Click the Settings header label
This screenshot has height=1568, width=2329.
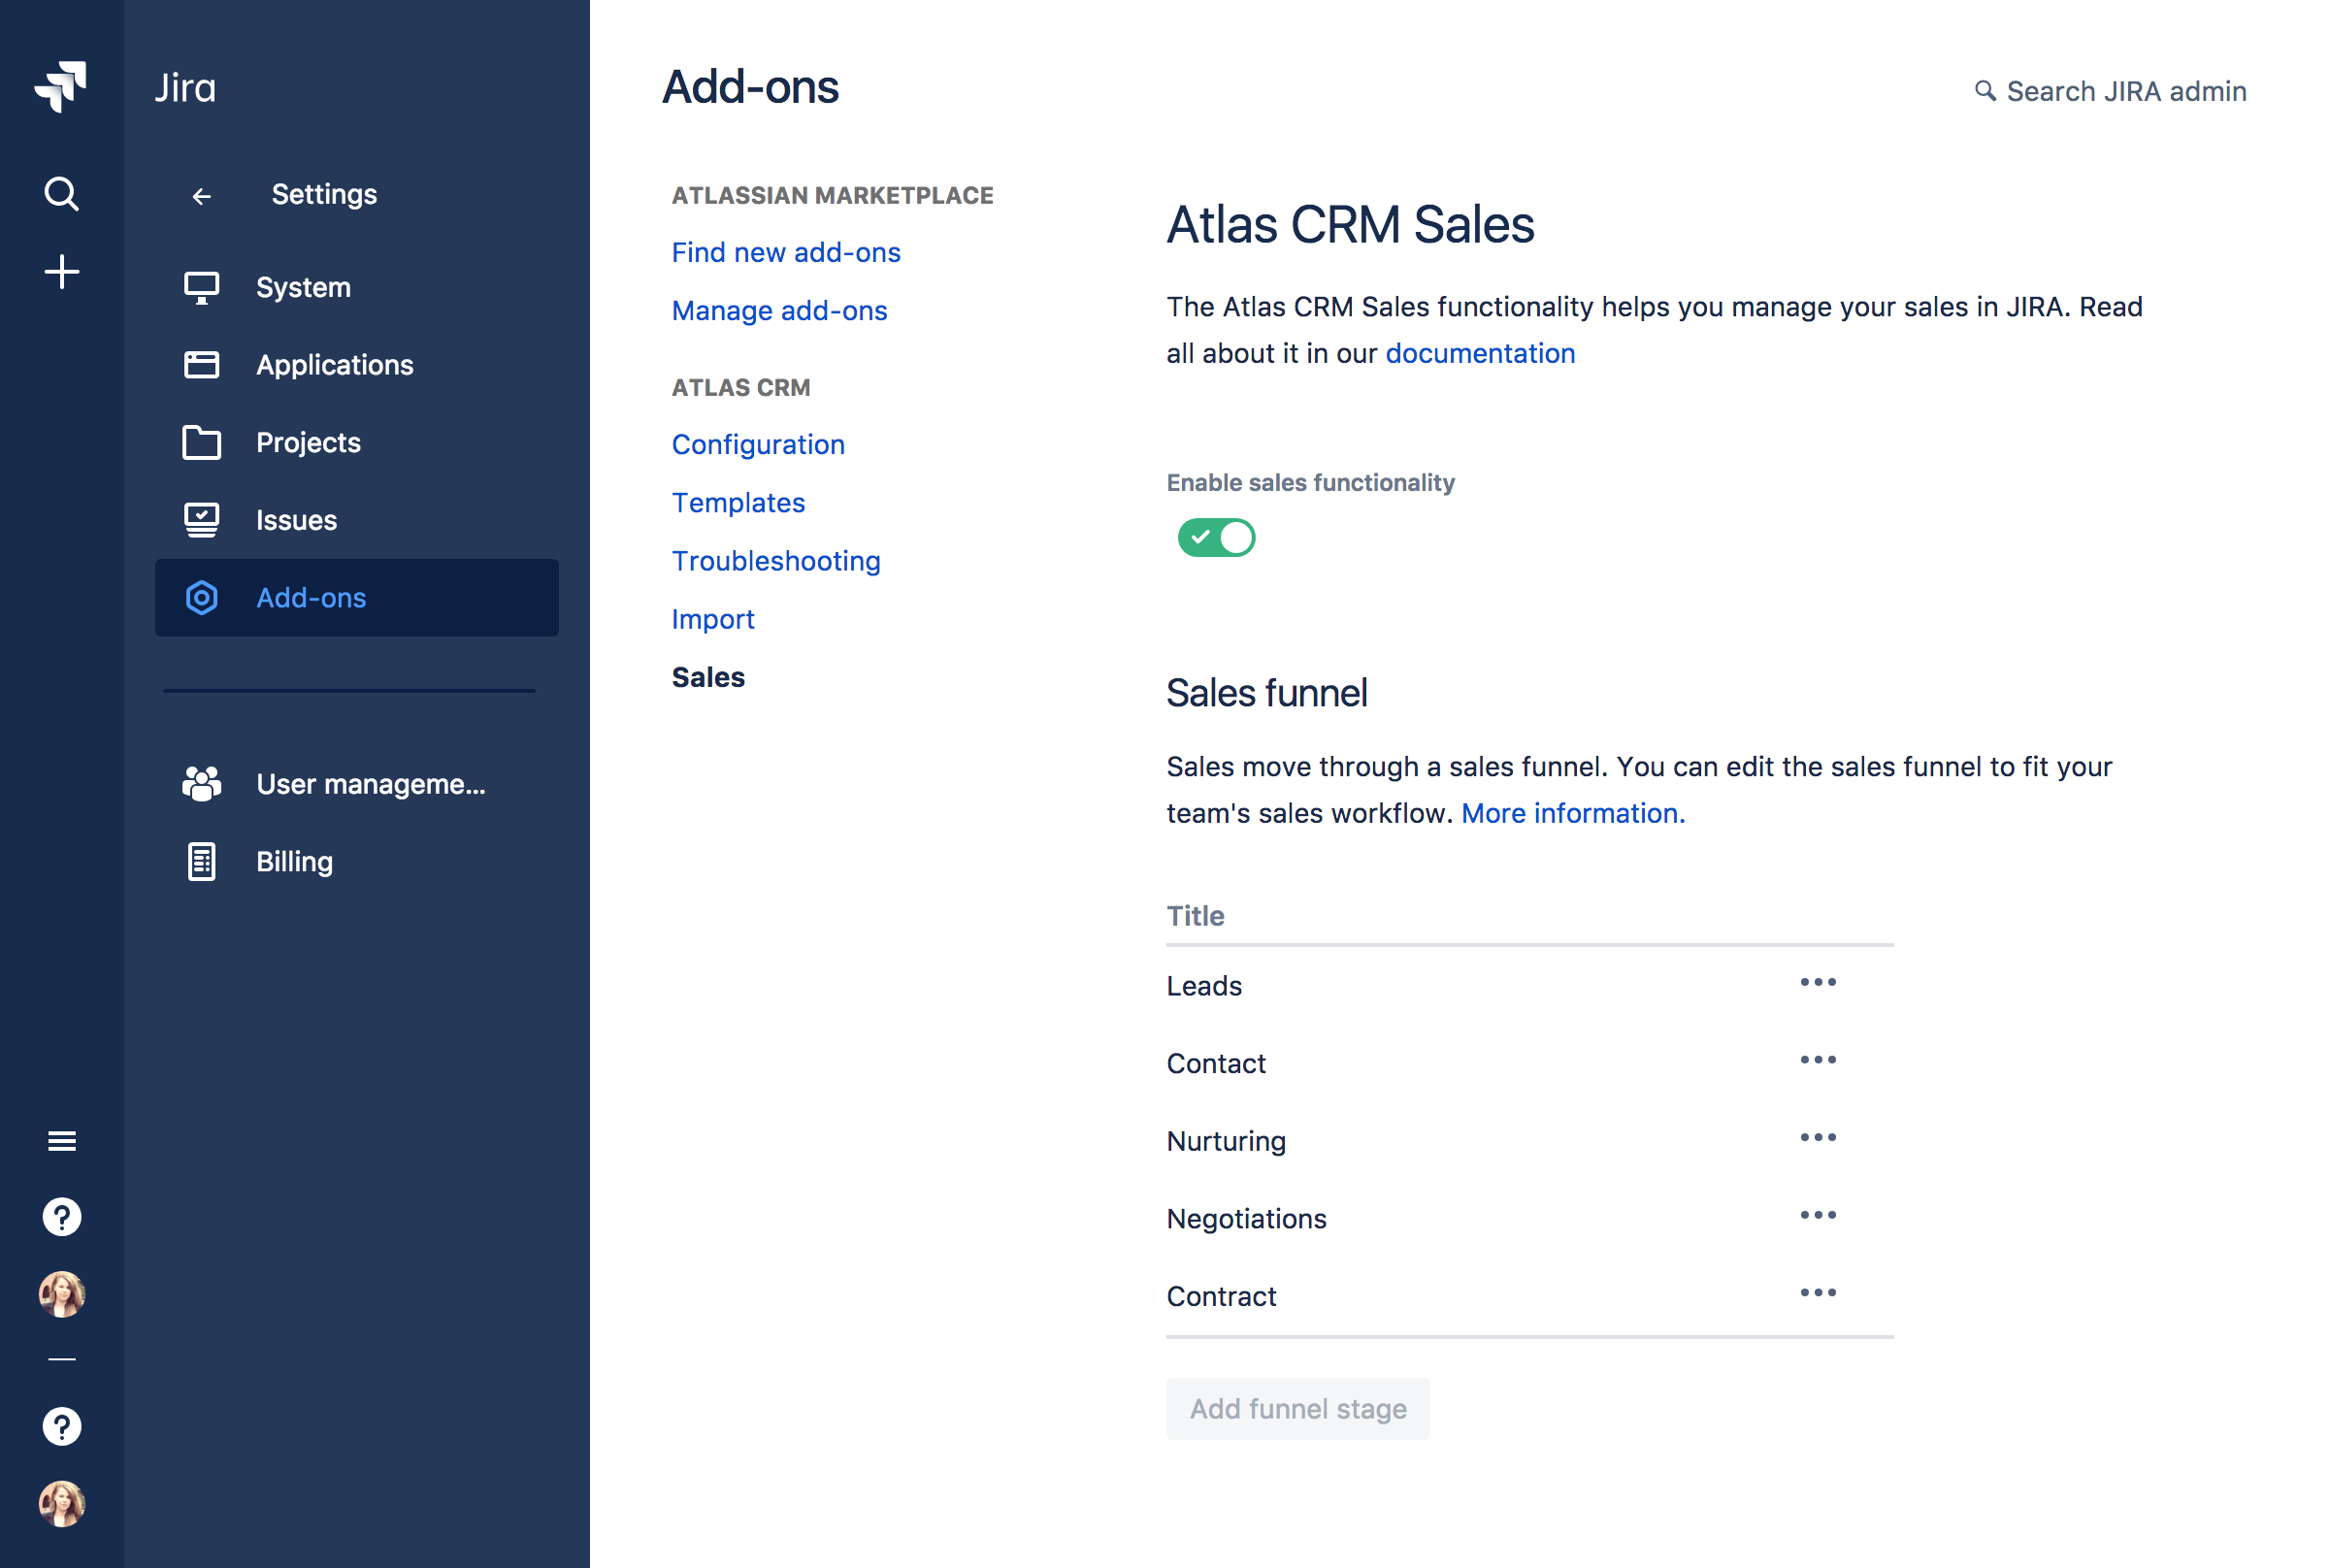click(324, 194)
